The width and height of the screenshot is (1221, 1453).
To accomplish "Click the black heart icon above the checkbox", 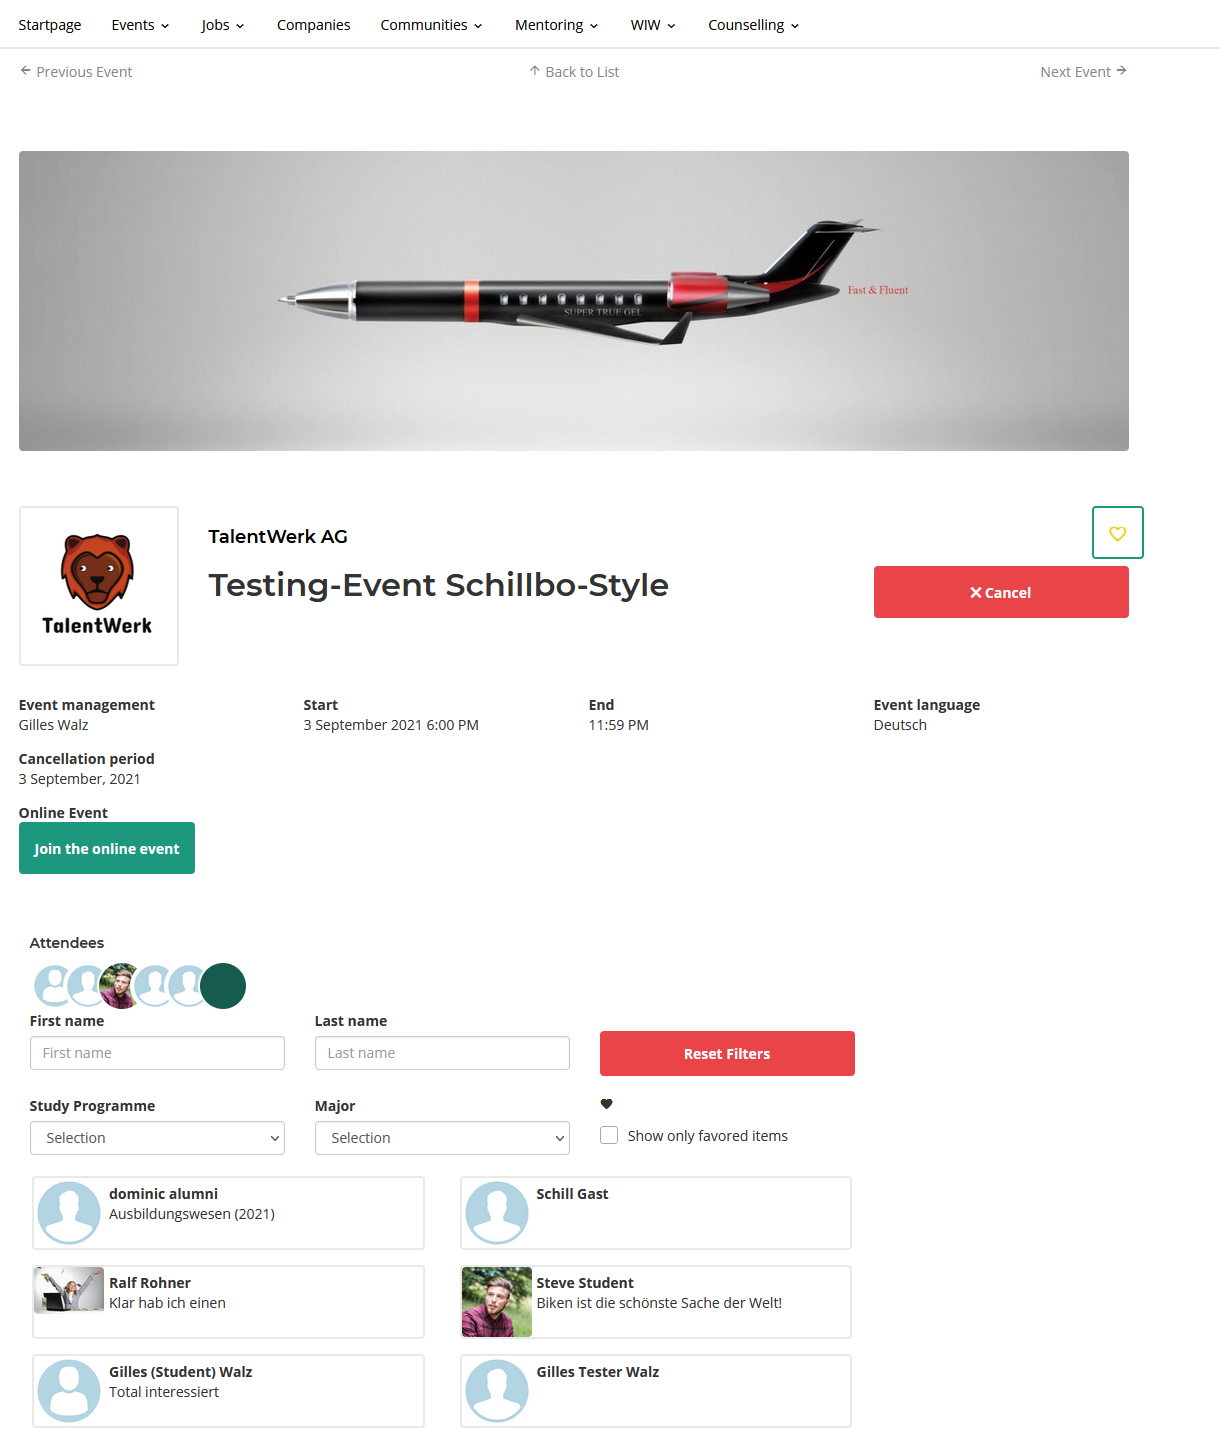I will click(606, 1104).
